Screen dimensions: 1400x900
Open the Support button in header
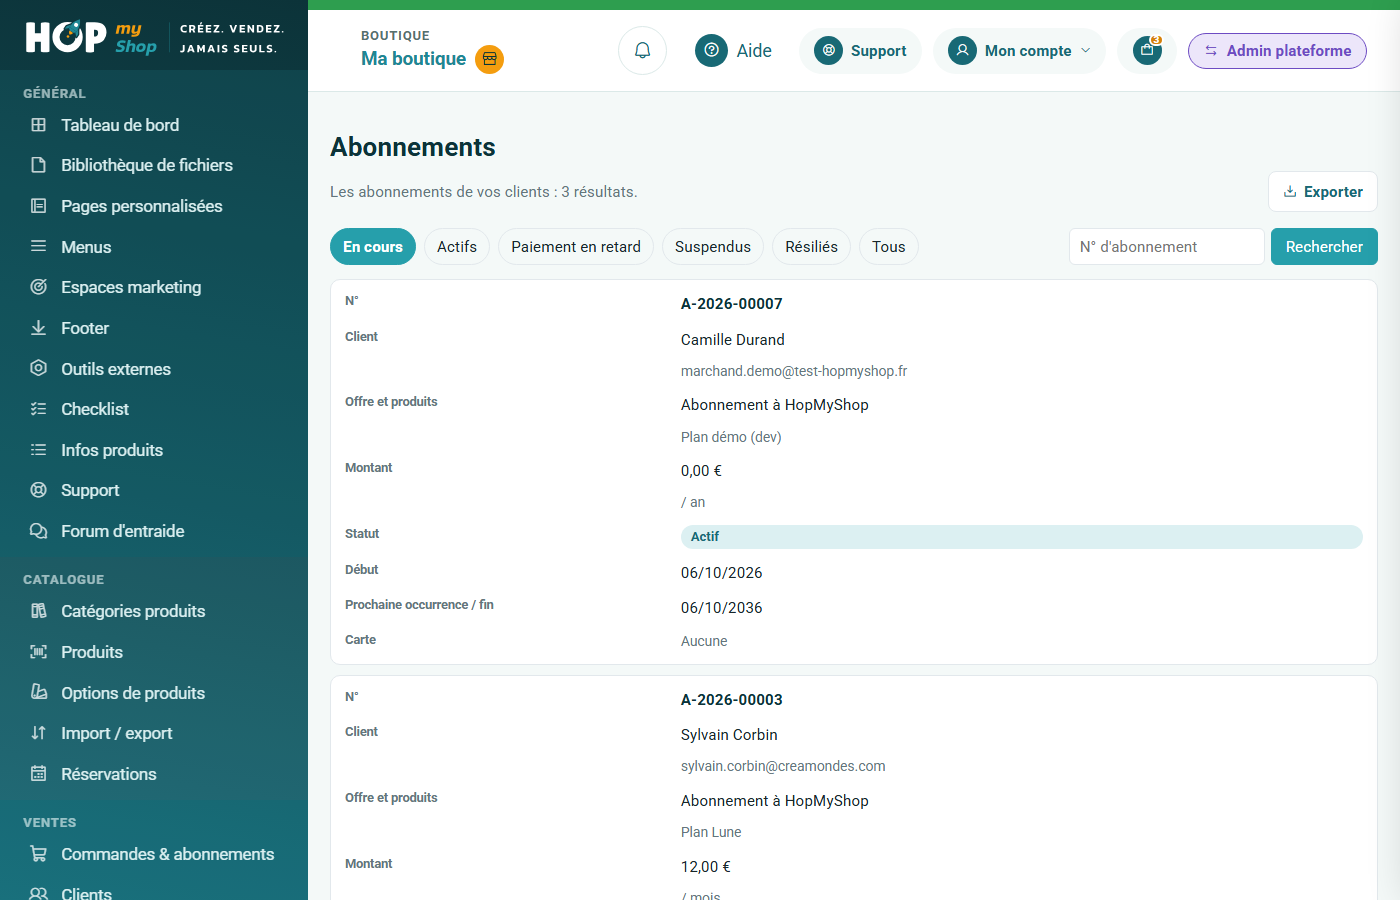[860, 51]
